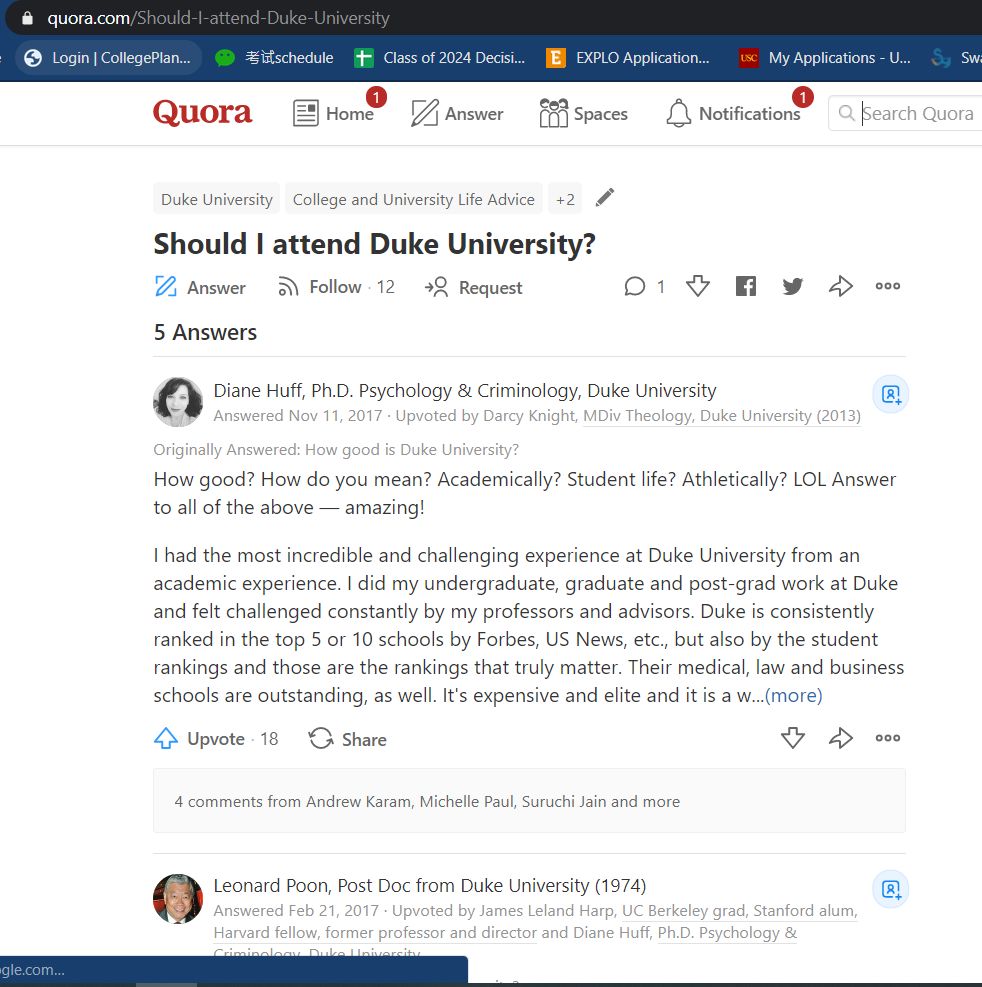This screenshot has height=987, width=982.
Task: Click share arrow on Diane Huff's answer
Action: click(x=840, y=738)
